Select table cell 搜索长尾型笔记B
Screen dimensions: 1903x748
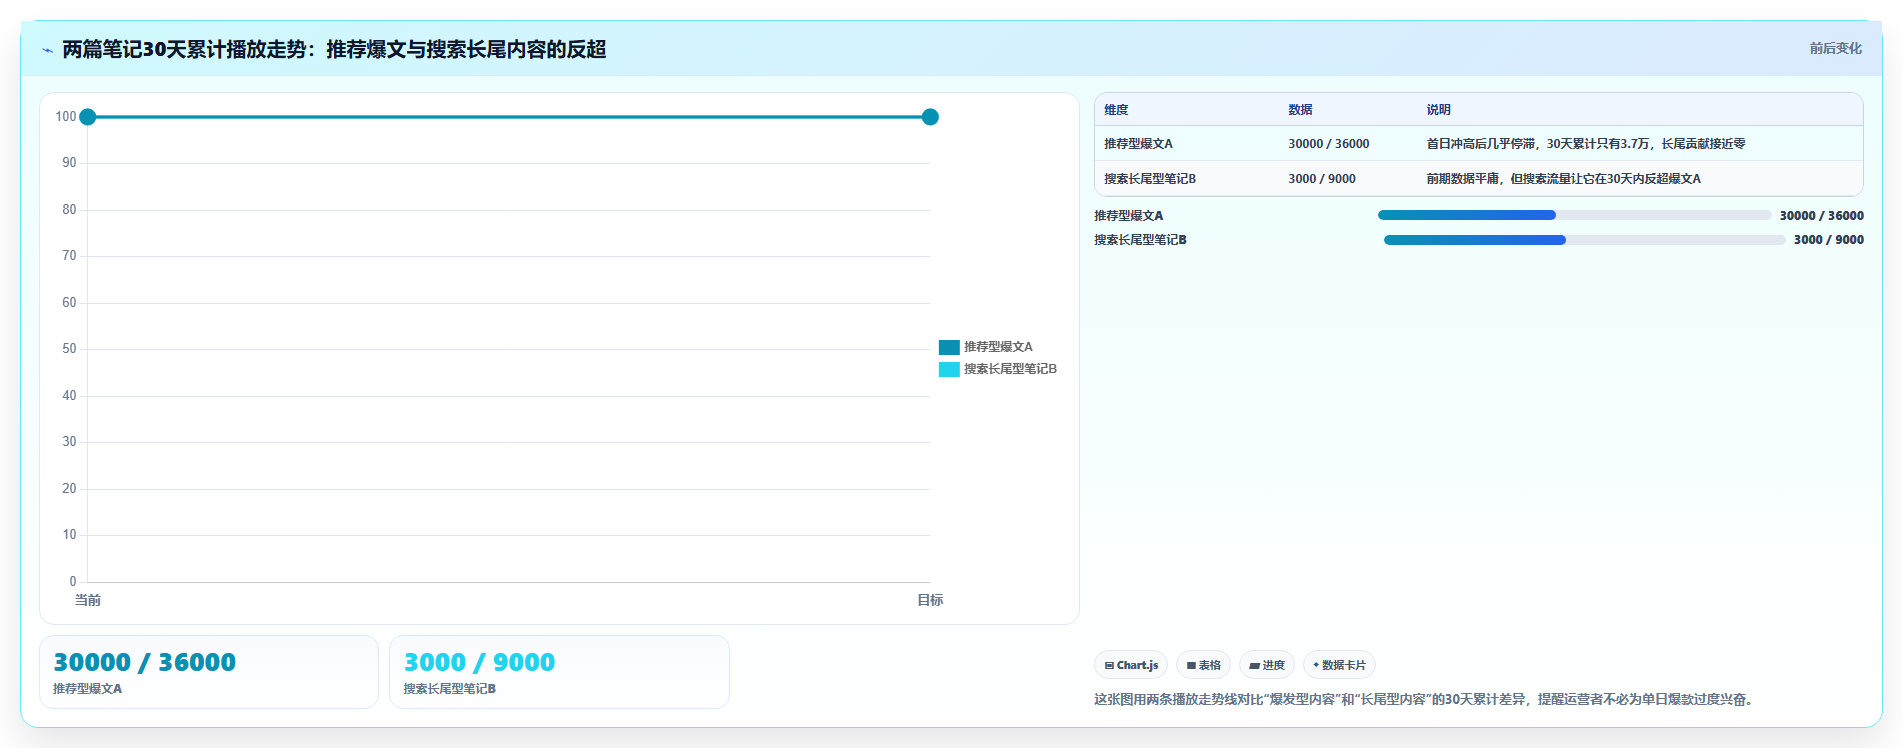pos(1150,179)
